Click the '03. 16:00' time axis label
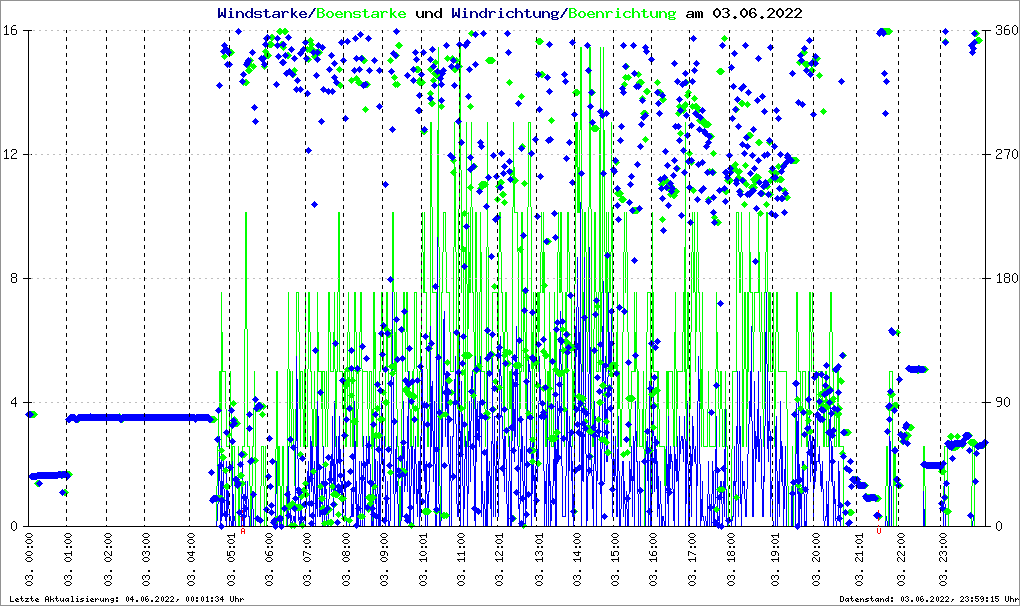Screen dimensions: 1020x606 coord(652,559)
